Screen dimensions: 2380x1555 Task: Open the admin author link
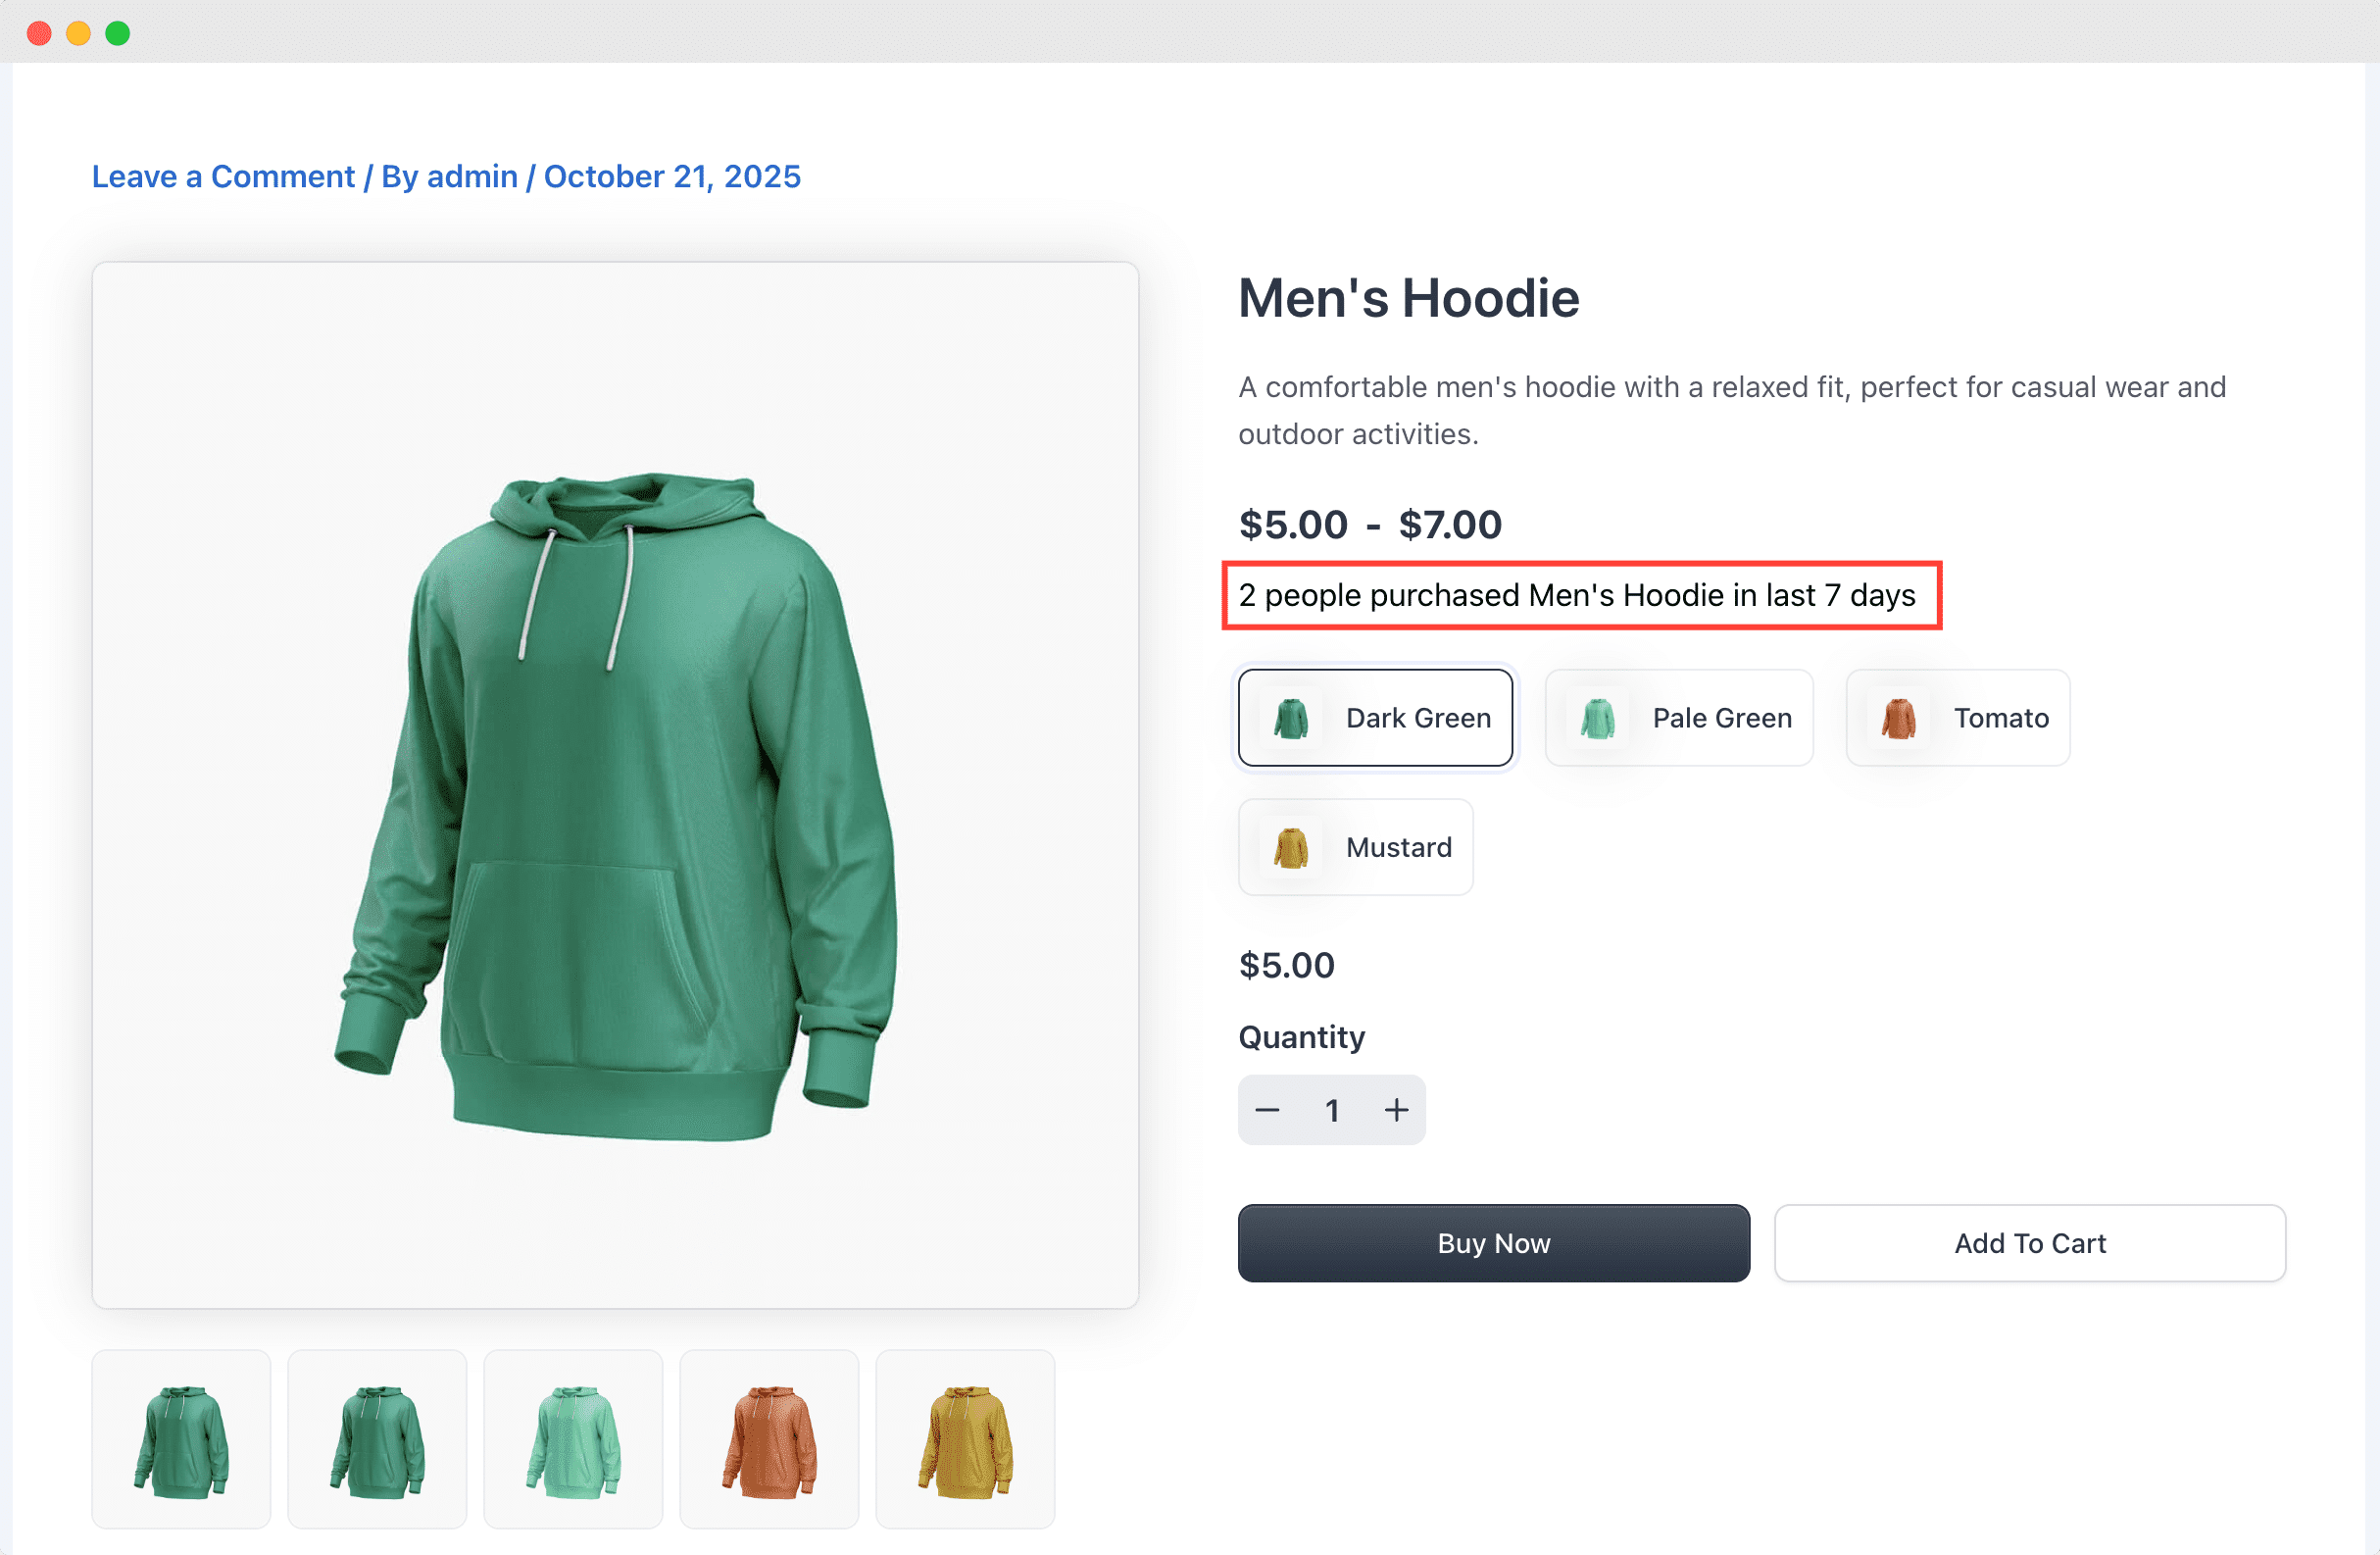(472, 176)
